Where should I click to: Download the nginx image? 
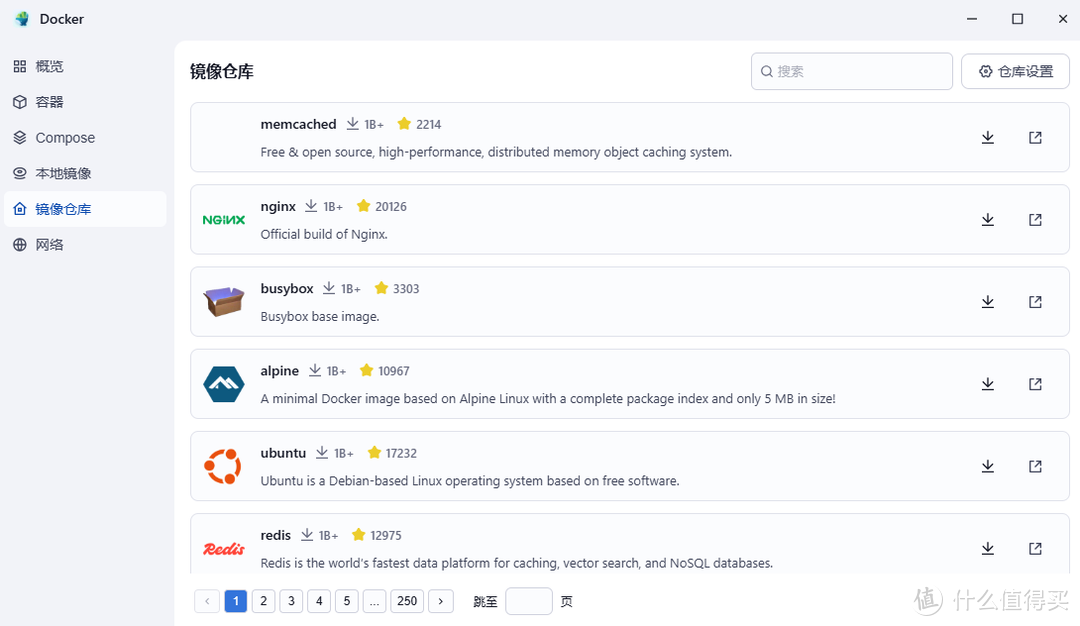pos(988,220)
